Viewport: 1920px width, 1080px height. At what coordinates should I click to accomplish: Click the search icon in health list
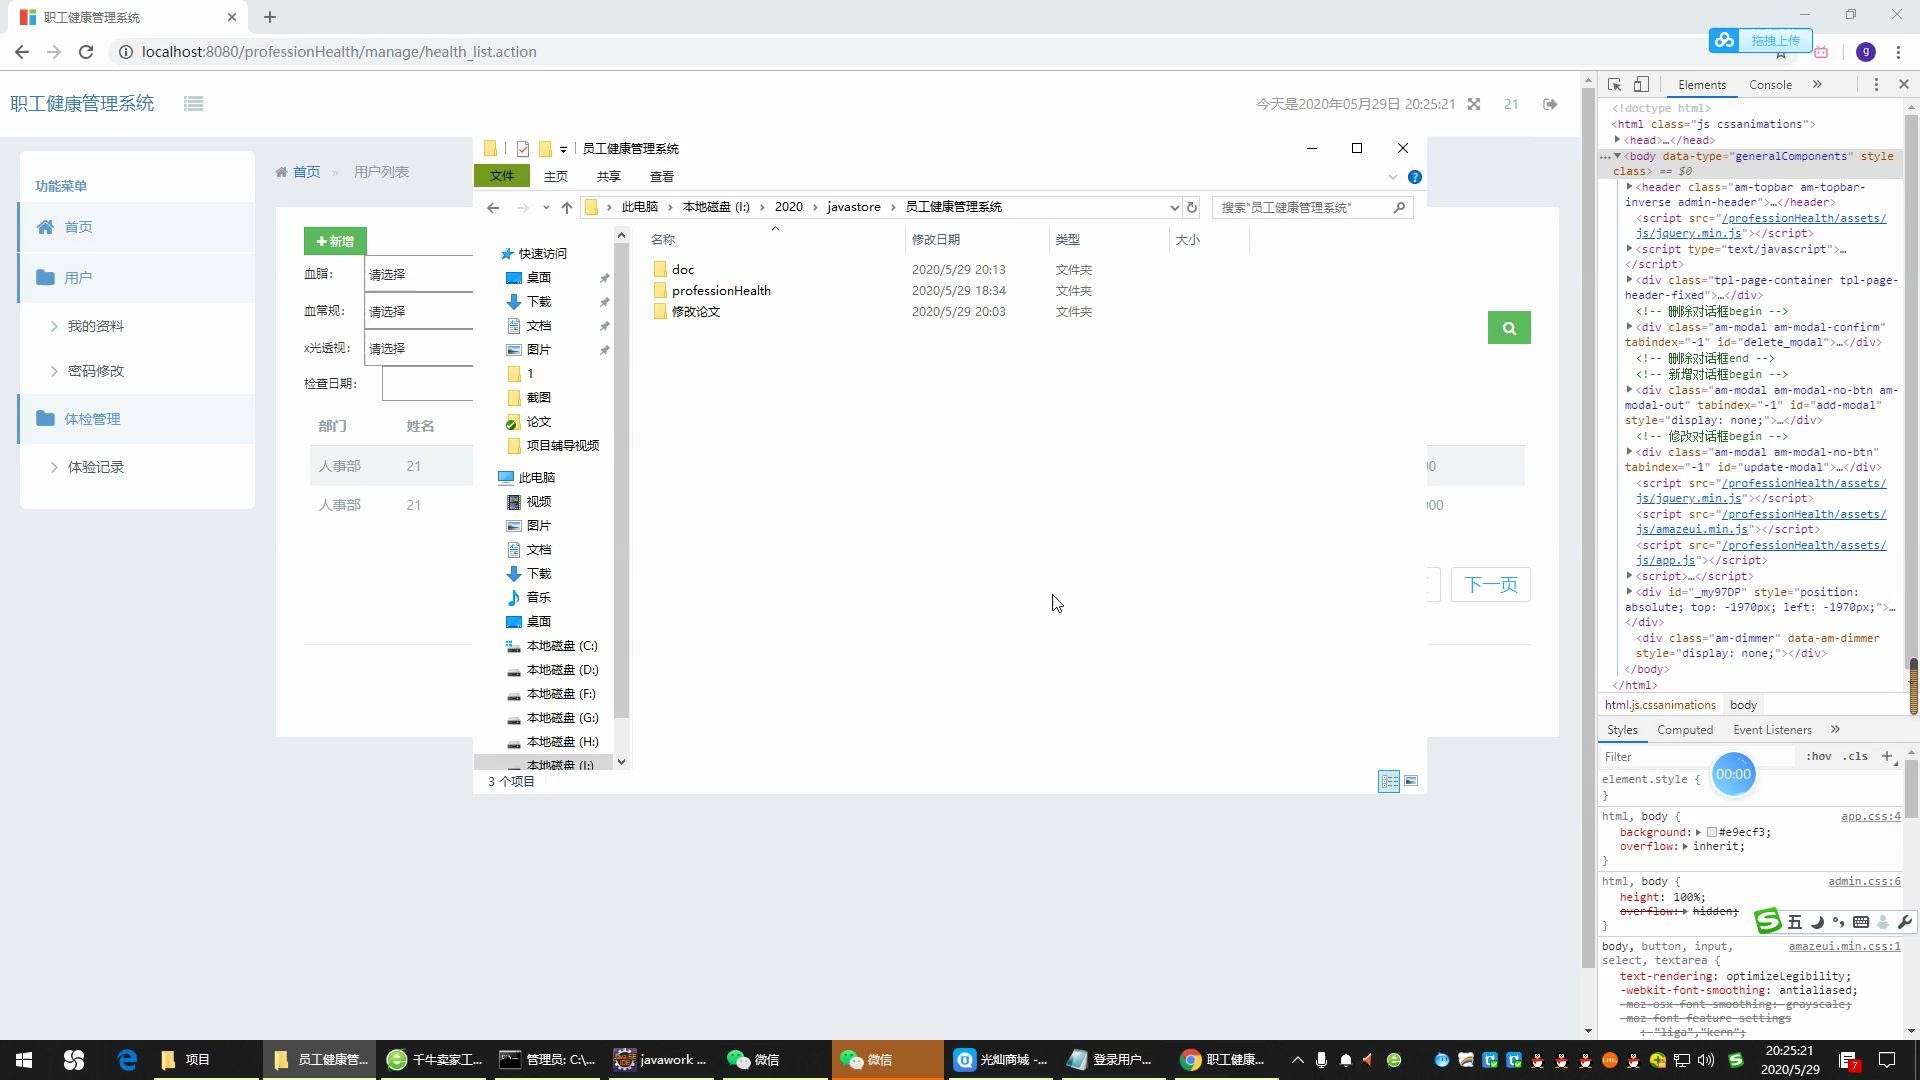coord(1509,327)
